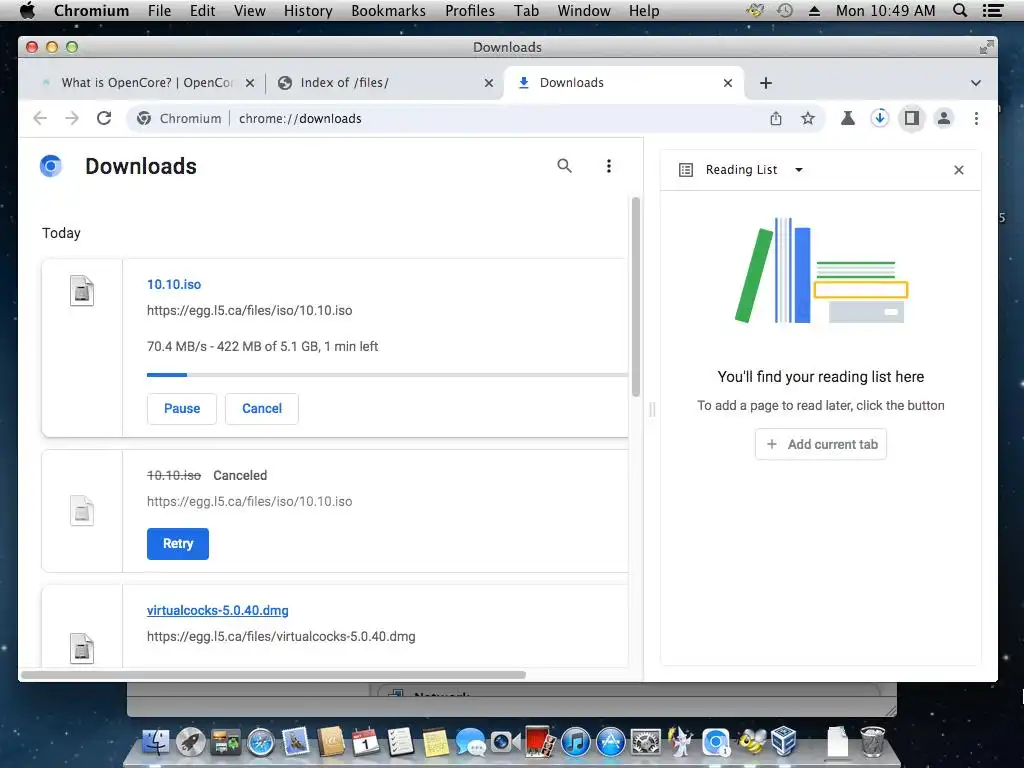Open the flask experiments icon in toolbar

point(848,118)
